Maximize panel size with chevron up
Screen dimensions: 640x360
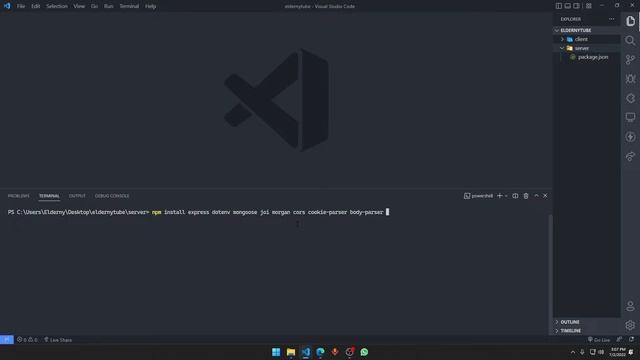[536, 196]
